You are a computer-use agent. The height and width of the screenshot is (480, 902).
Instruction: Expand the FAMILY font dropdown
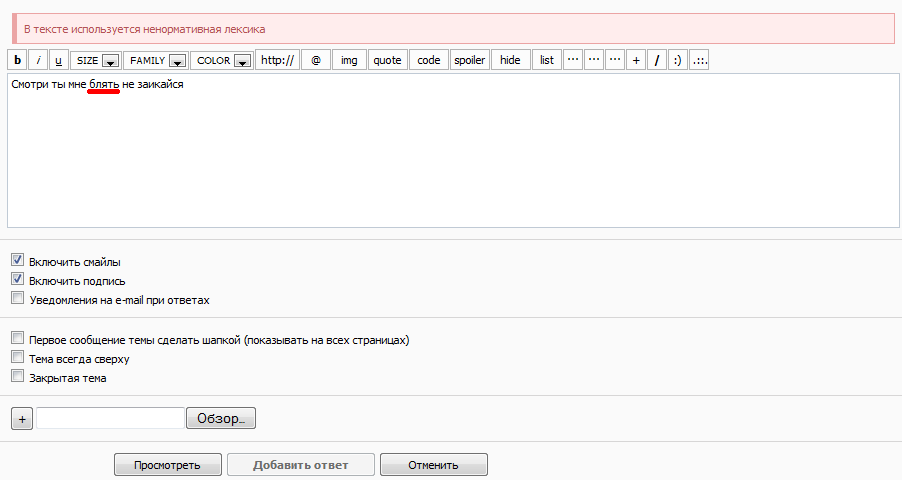point(155,60)
